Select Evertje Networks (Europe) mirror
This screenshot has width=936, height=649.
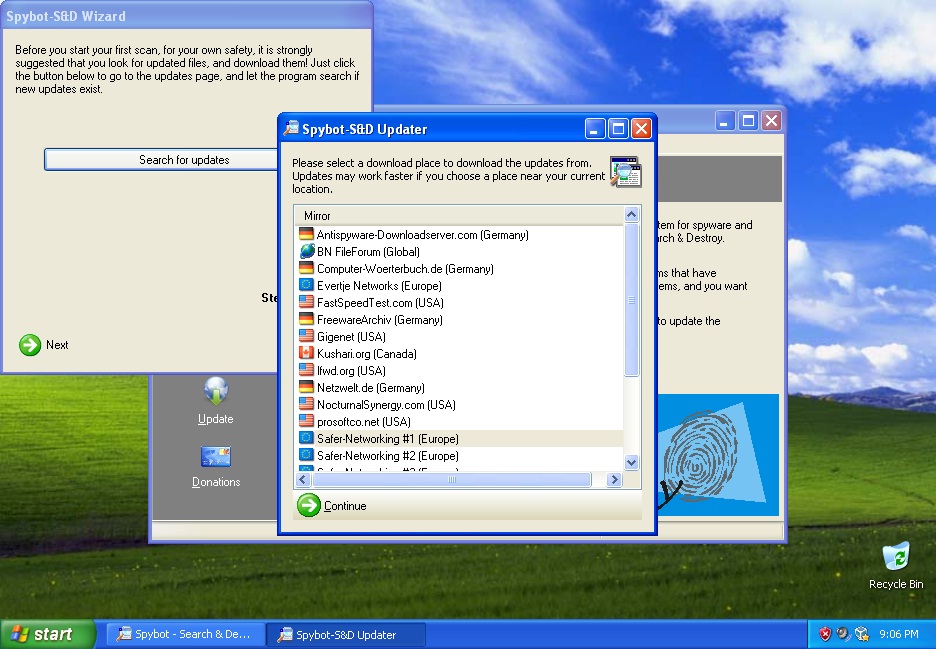coord(459,285)
